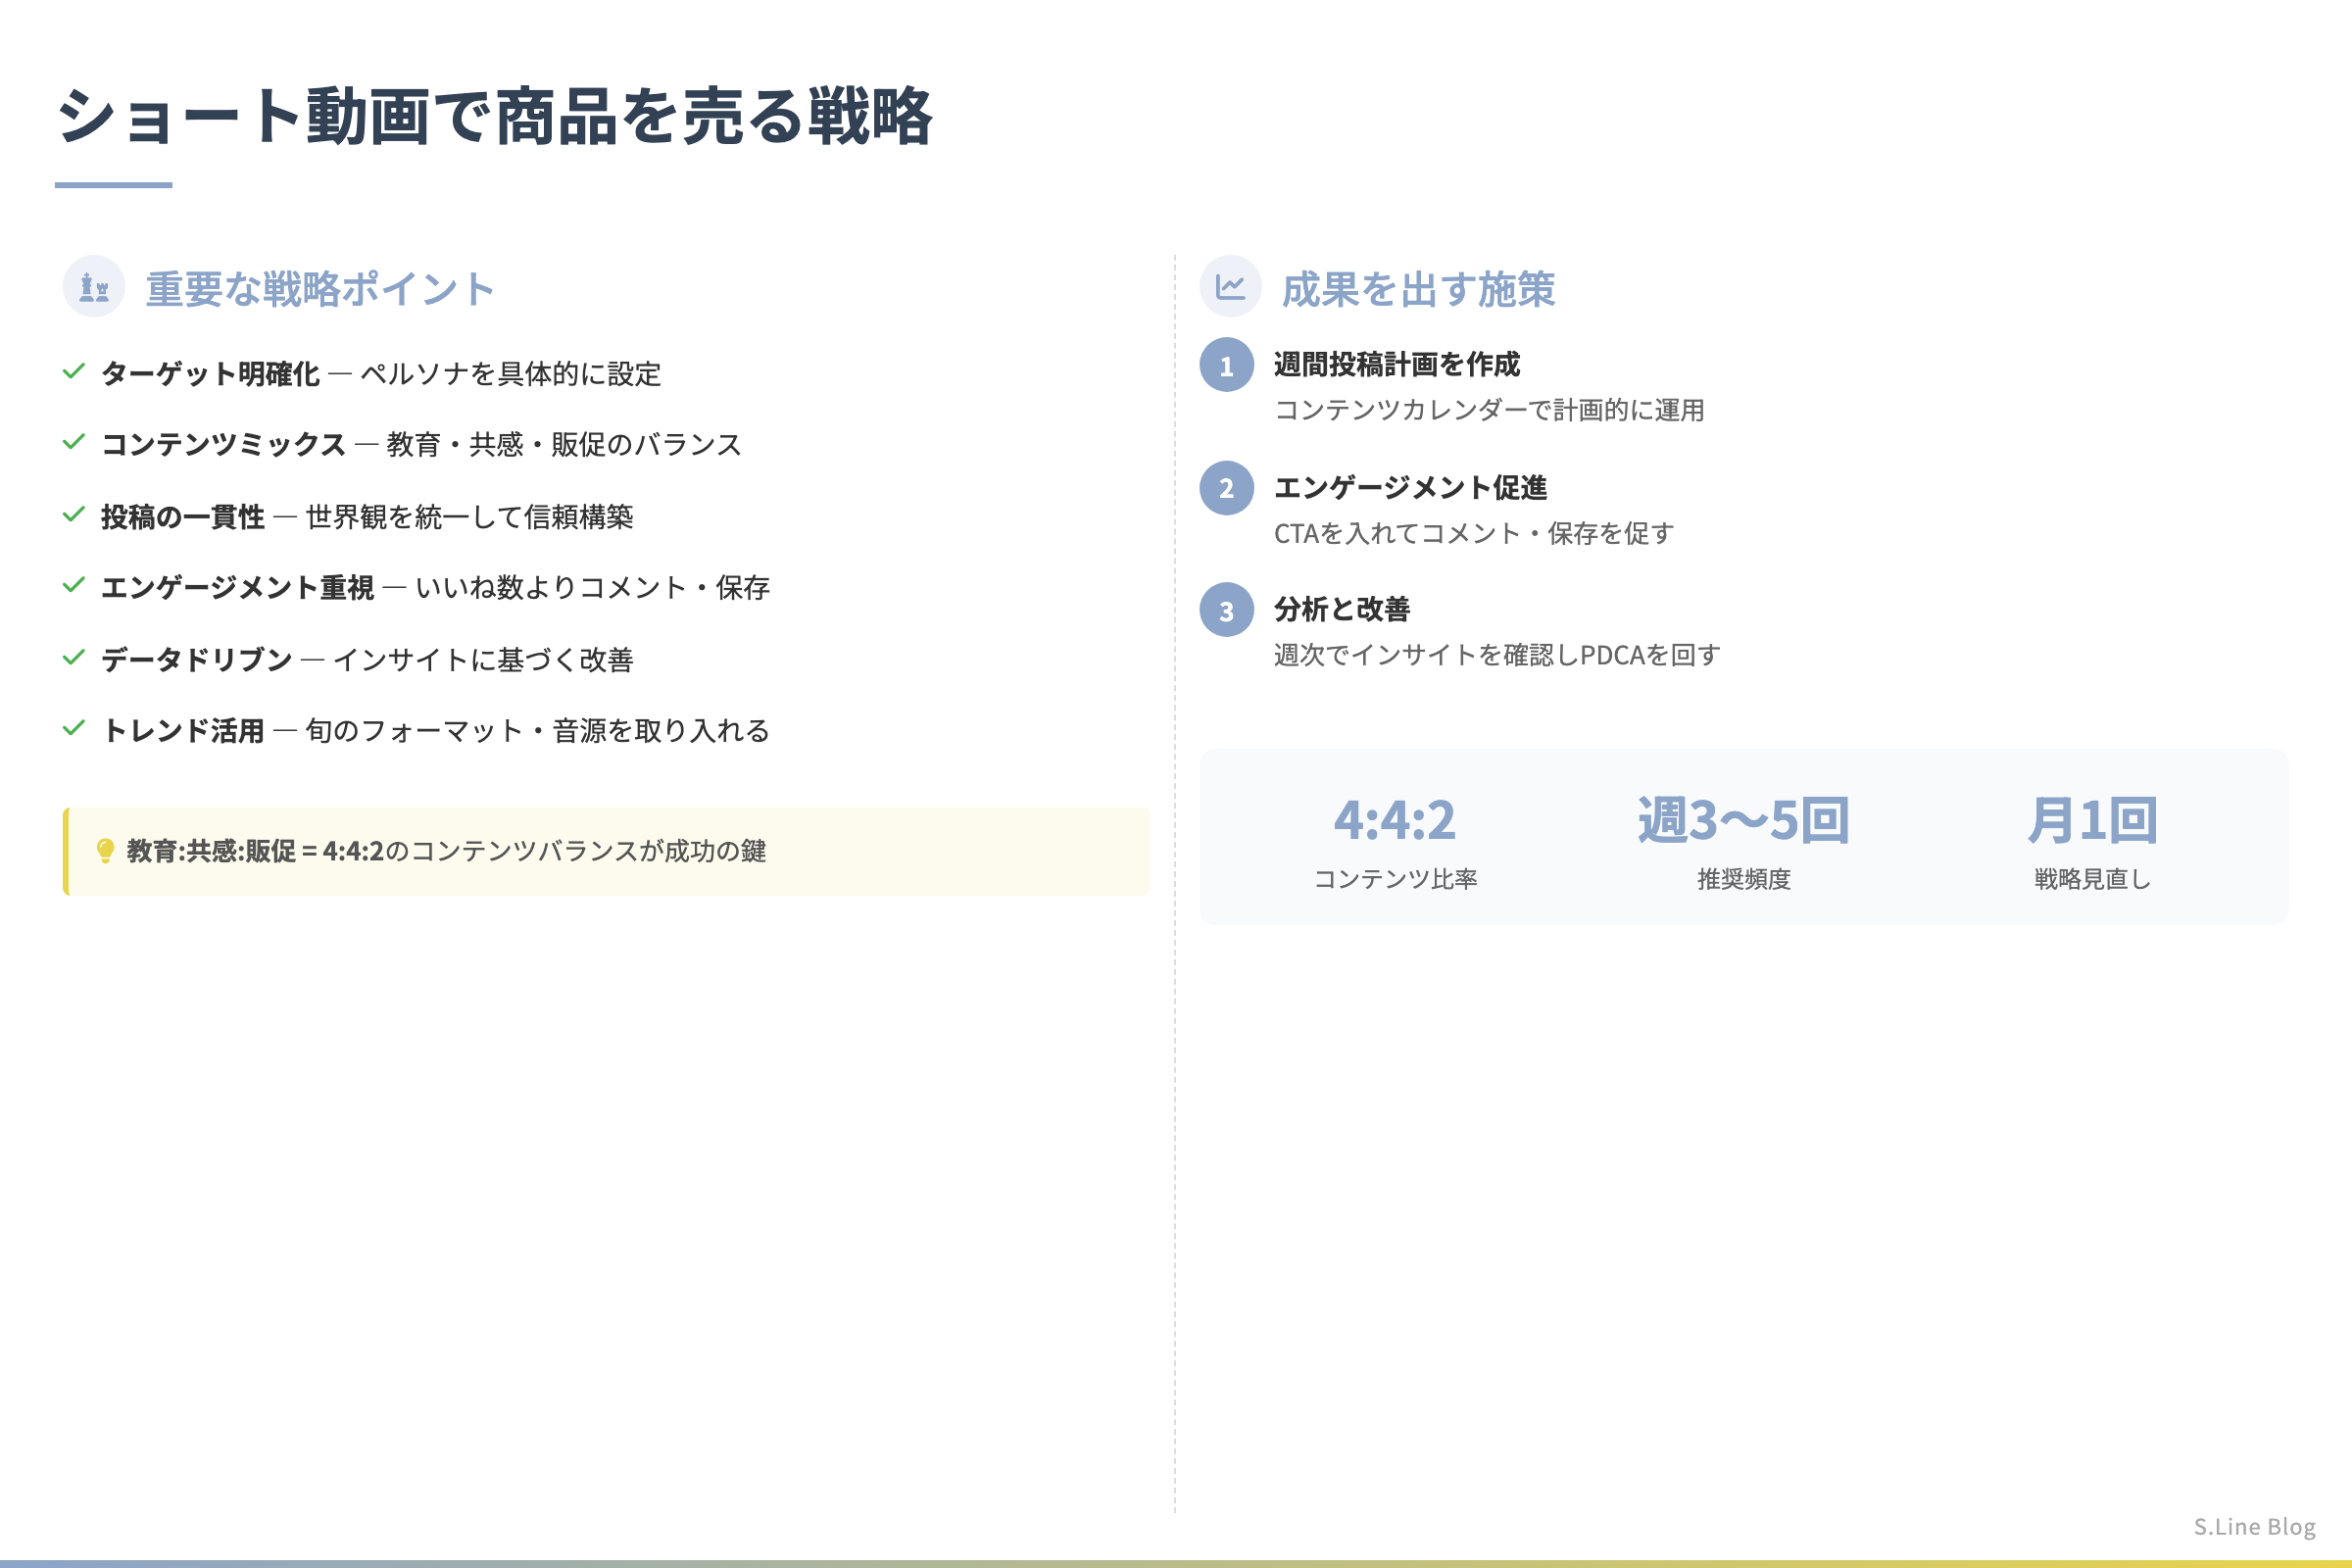
Task: Click the text 教育・共感・販促のバランス
Action: (565, 445)
